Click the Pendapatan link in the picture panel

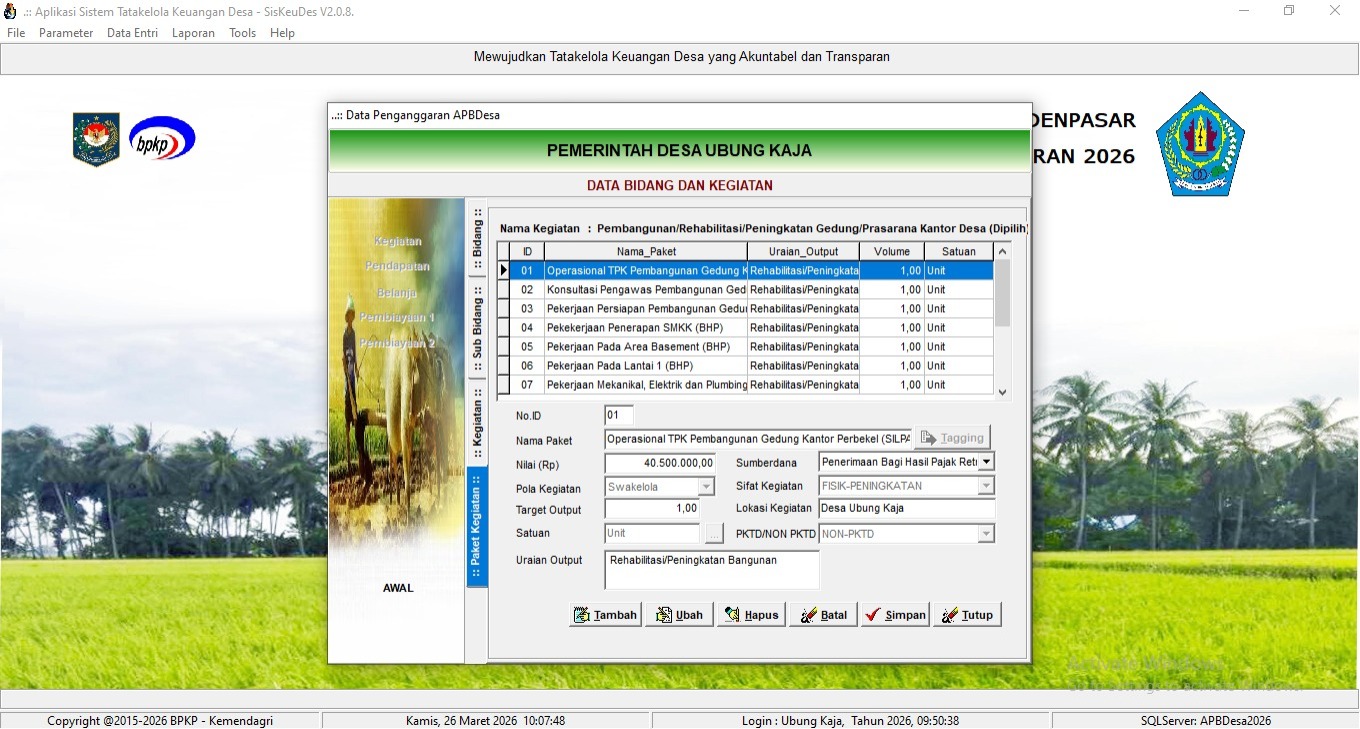click(x=397, y=267)
